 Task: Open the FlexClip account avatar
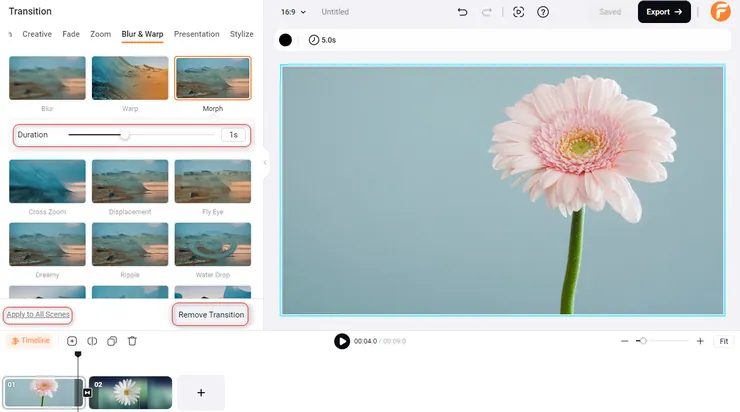(x=720, y=12)
